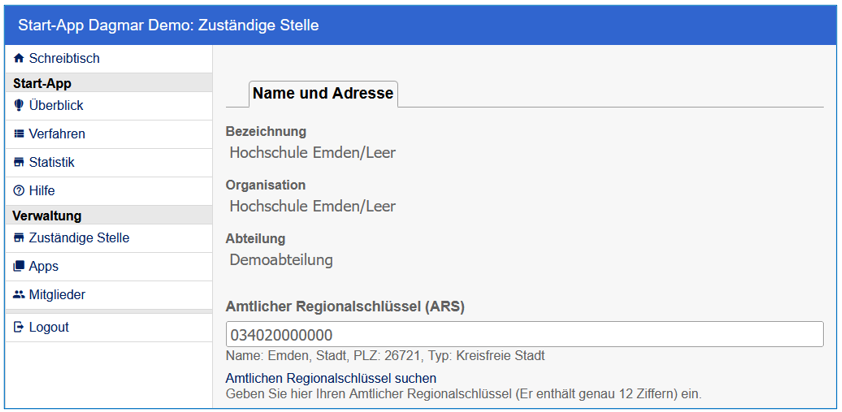Open the Mitglieder text link
The width and height of the screenshot is (842, 412).
(x=57, y=295)
